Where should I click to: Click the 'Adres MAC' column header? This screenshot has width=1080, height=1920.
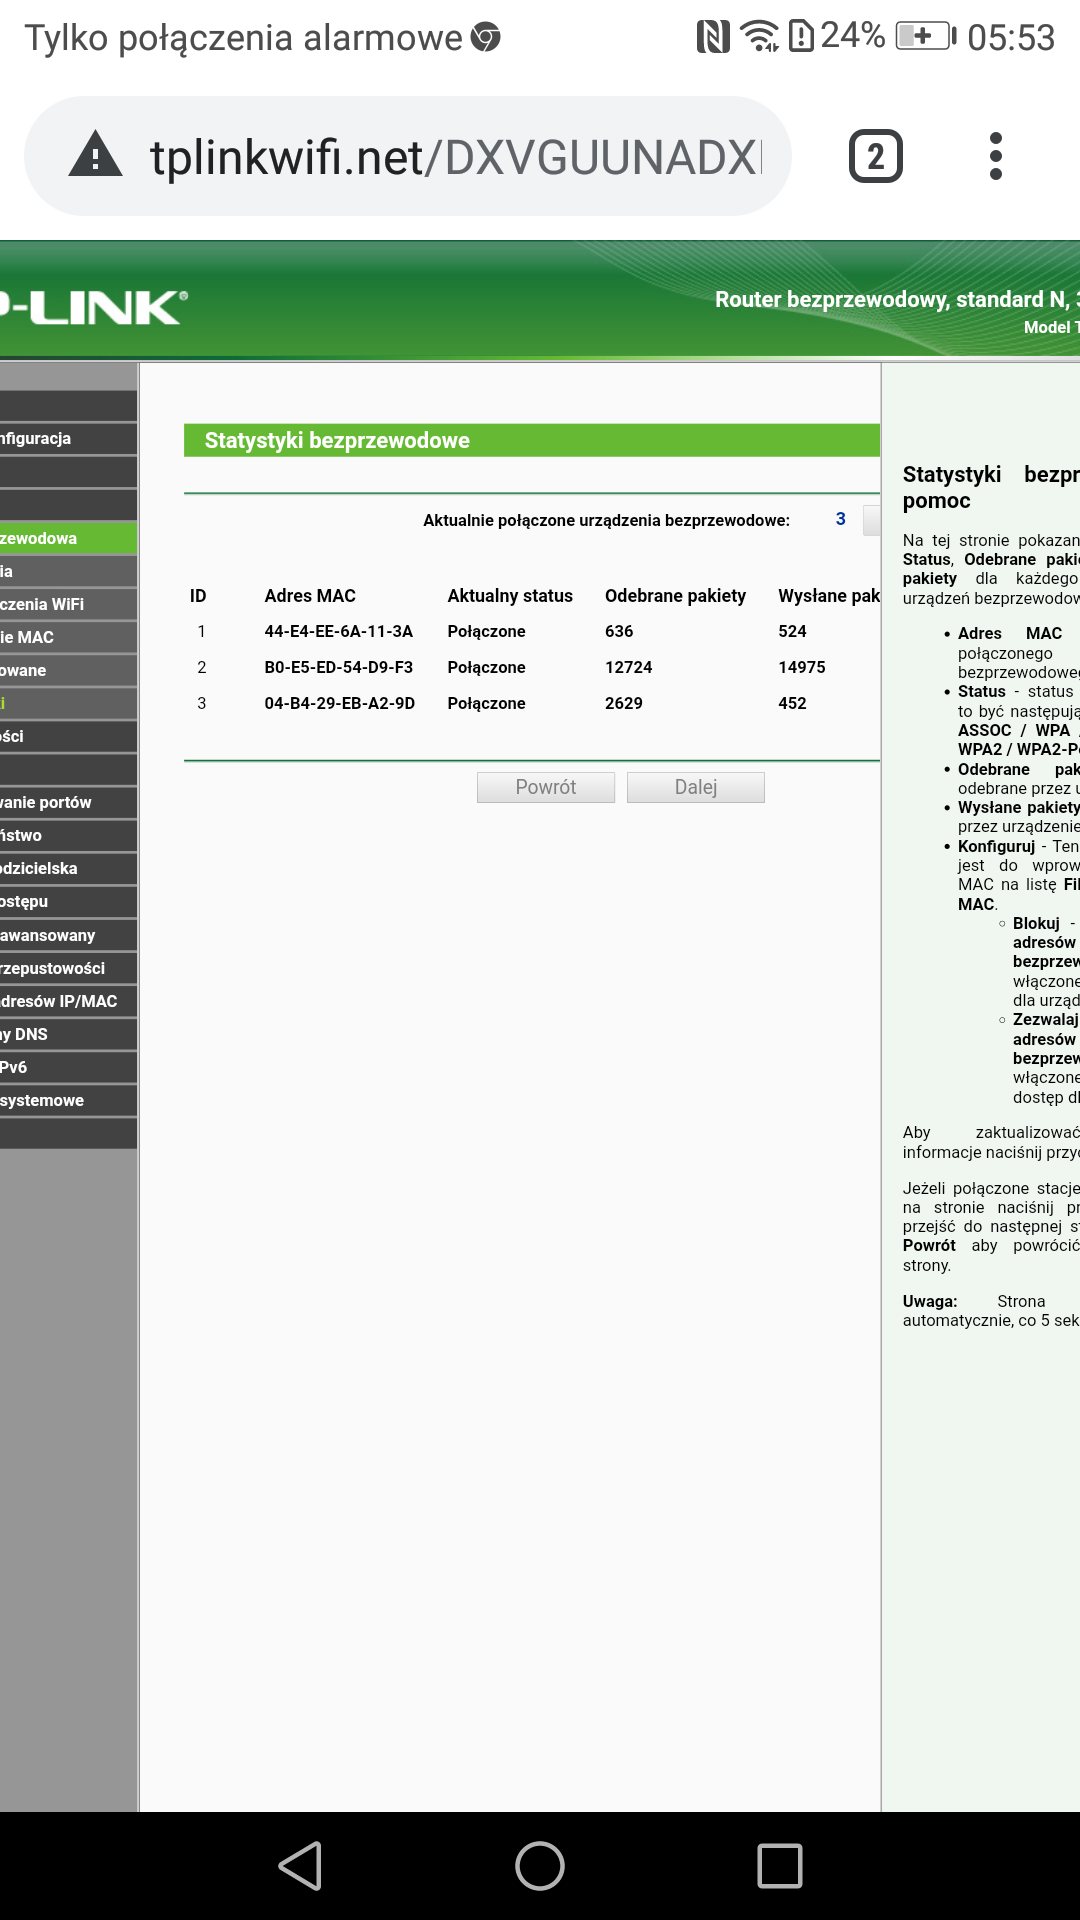pyautogui.click(x=310, y=596)
